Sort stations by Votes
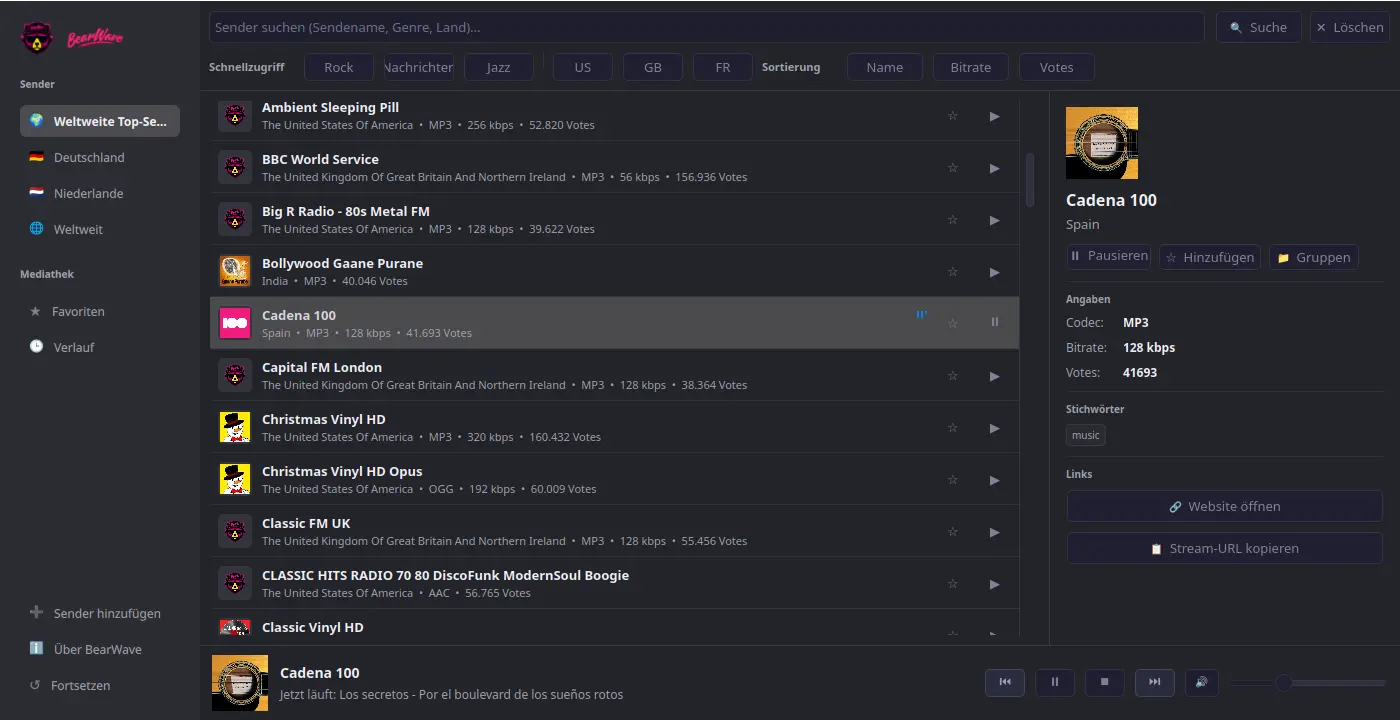The width and height of the screenshot is (1400, 720). tap(1057, 67)
